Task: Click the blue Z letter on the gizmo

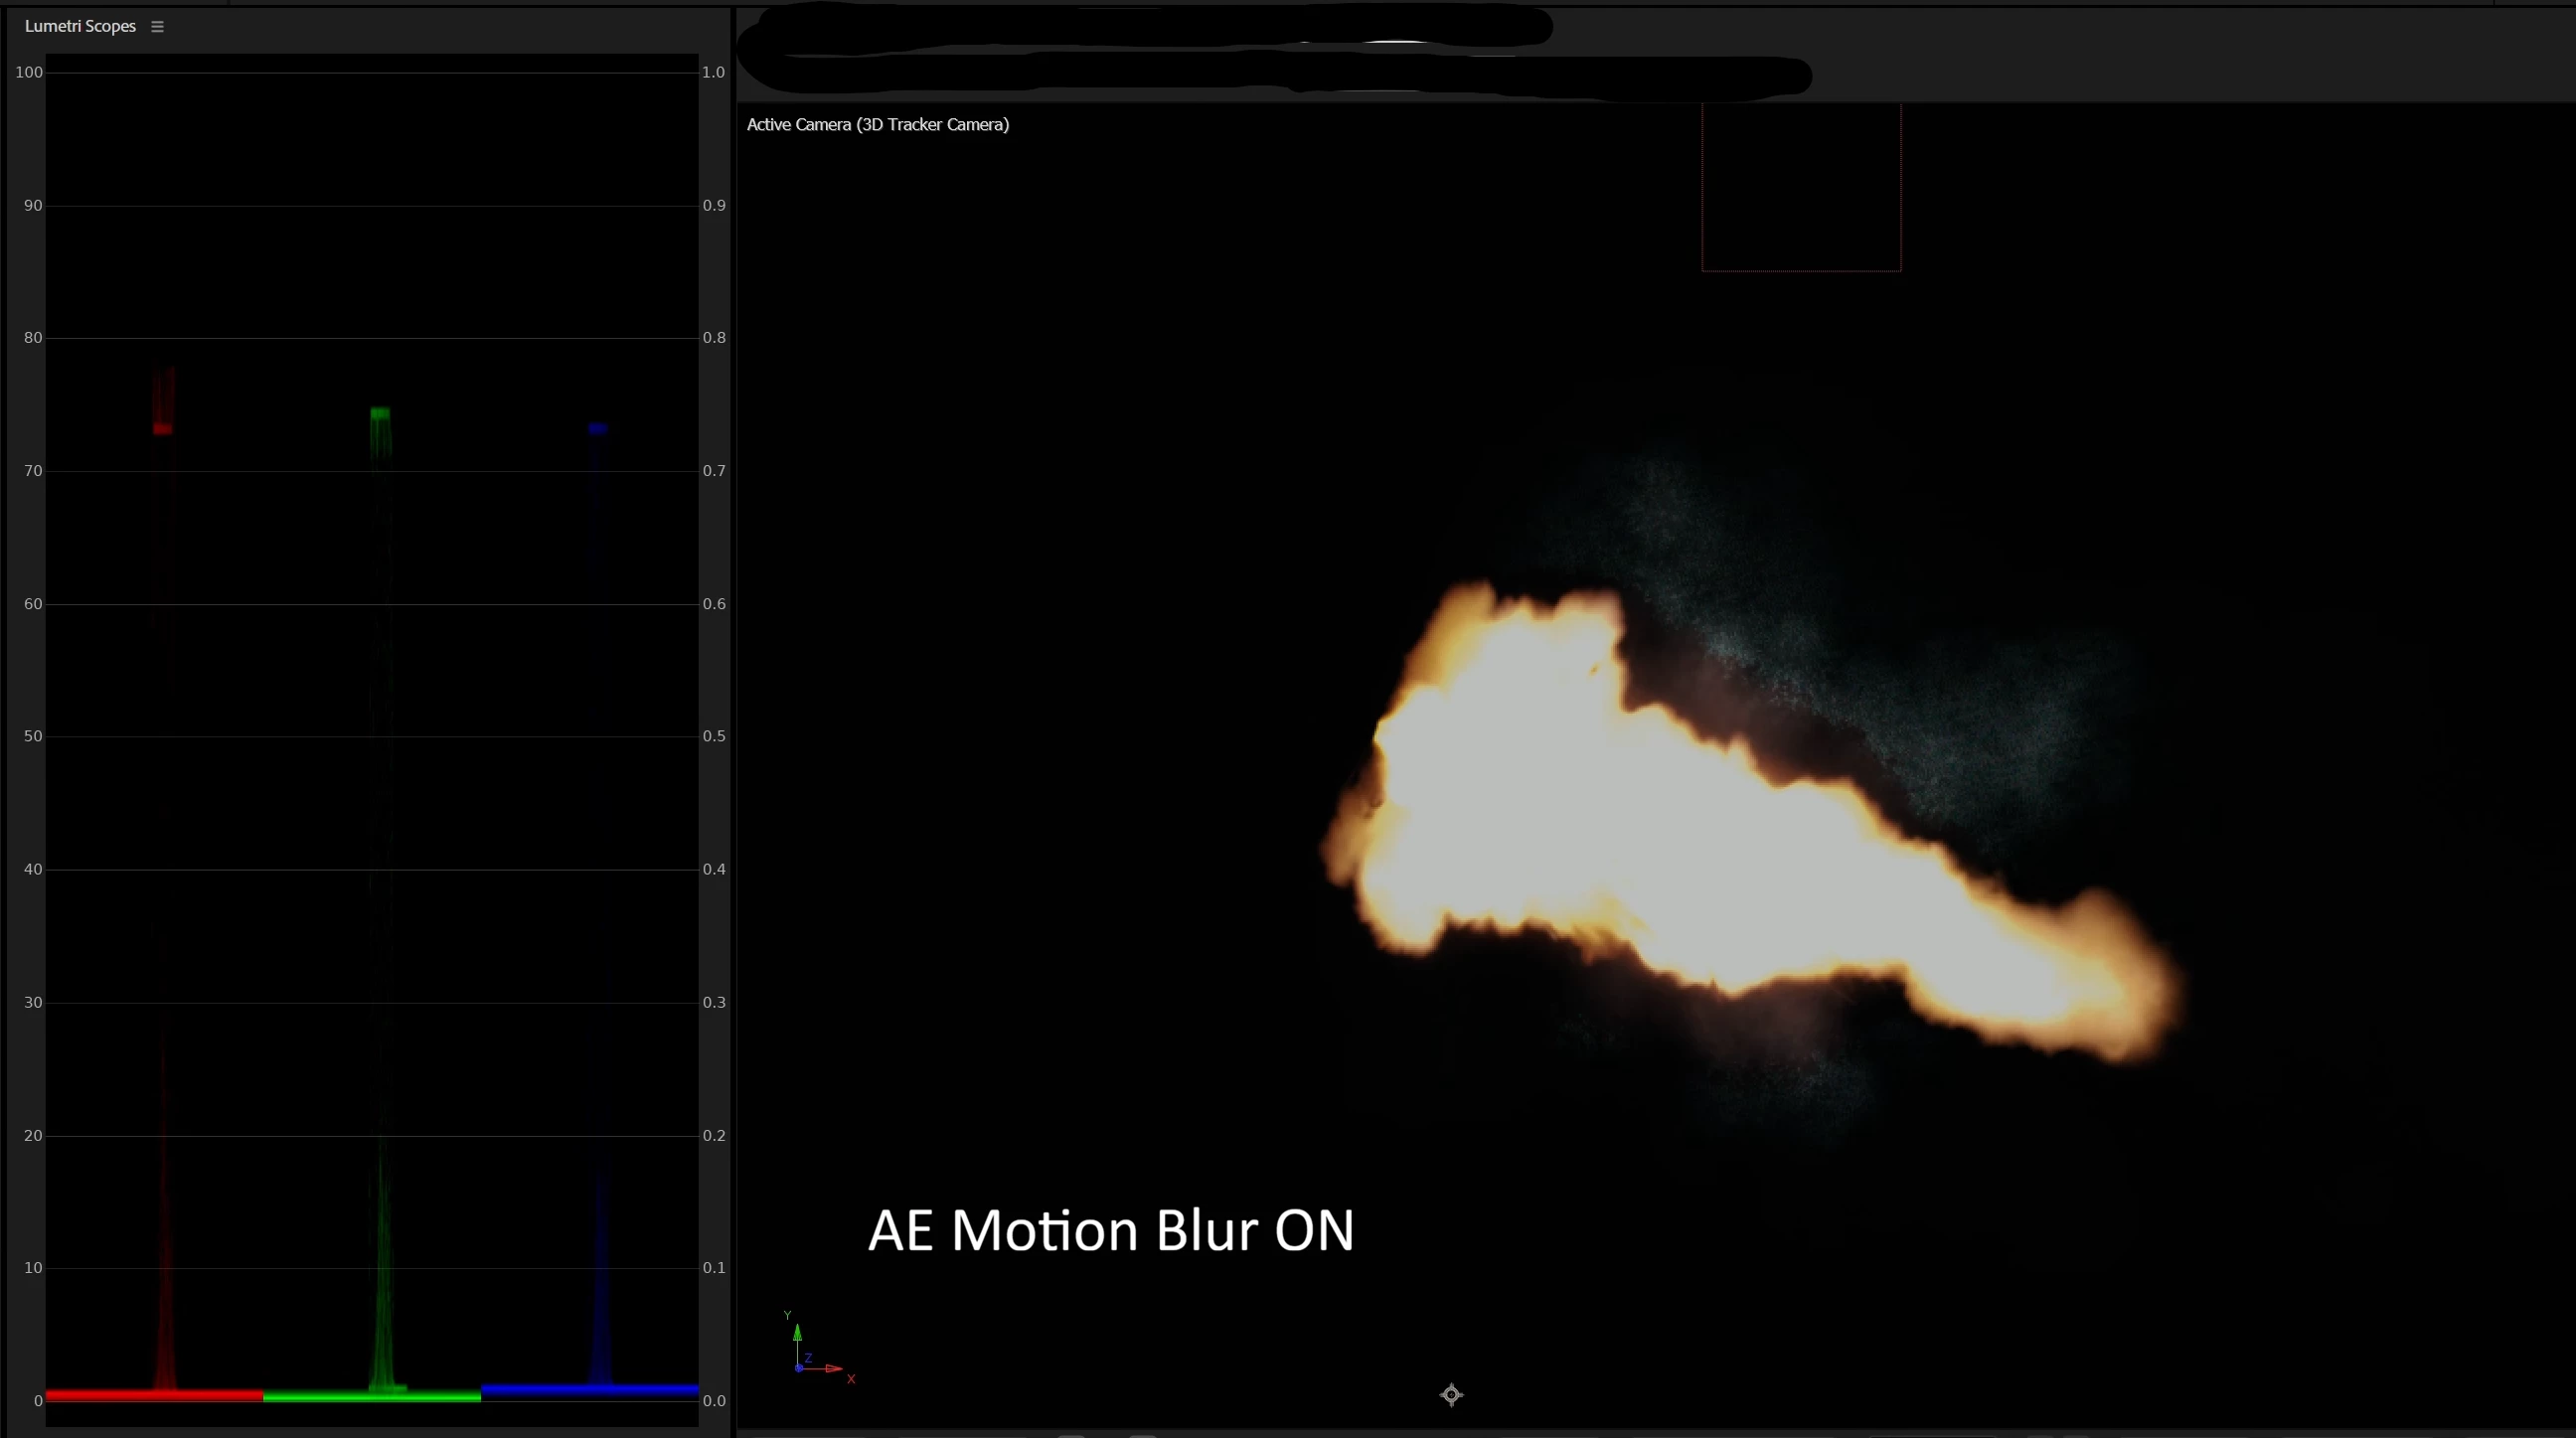Action: point(808,1358)
